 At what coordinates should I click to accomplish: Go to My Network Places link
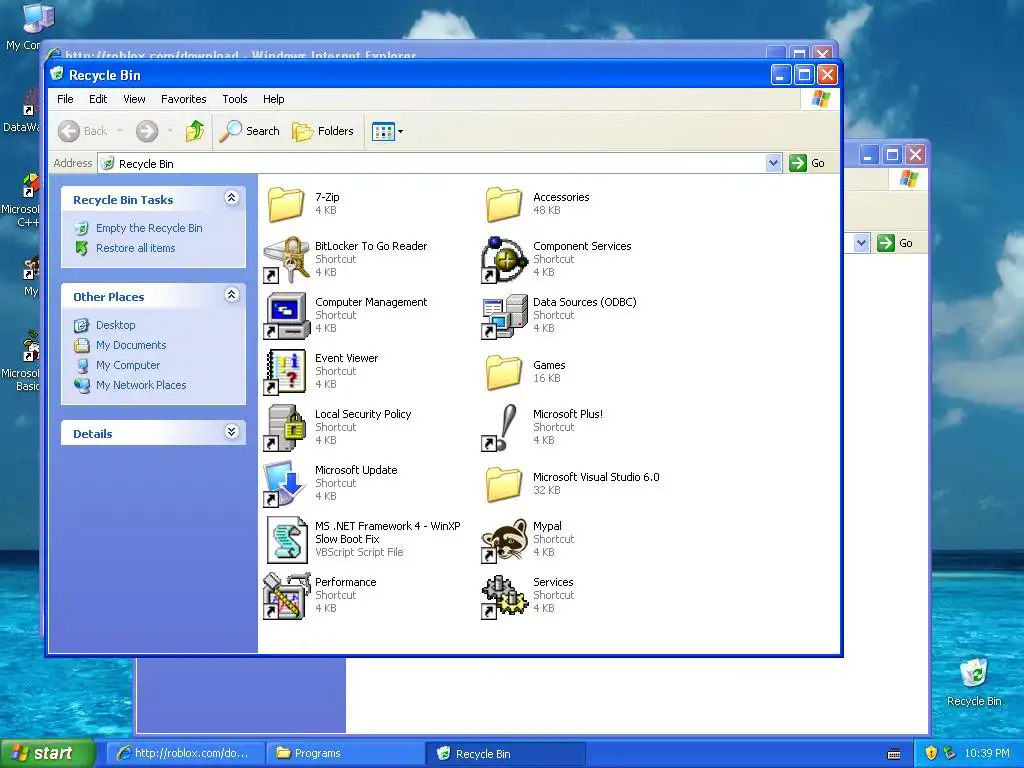[x=141, y=385]
